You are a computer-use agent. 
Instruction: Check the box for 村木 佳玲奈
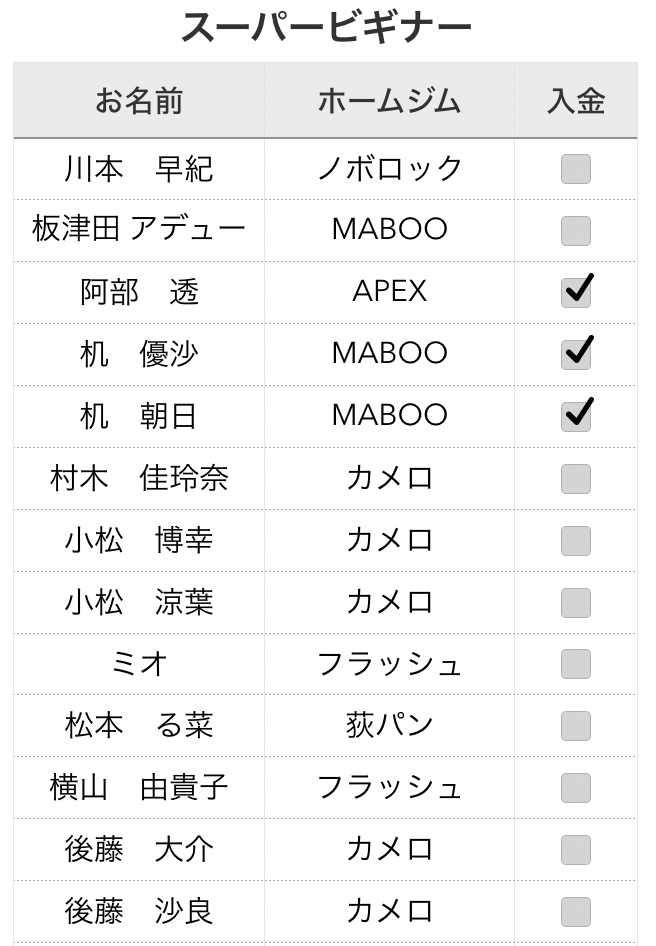click(575, 479)
